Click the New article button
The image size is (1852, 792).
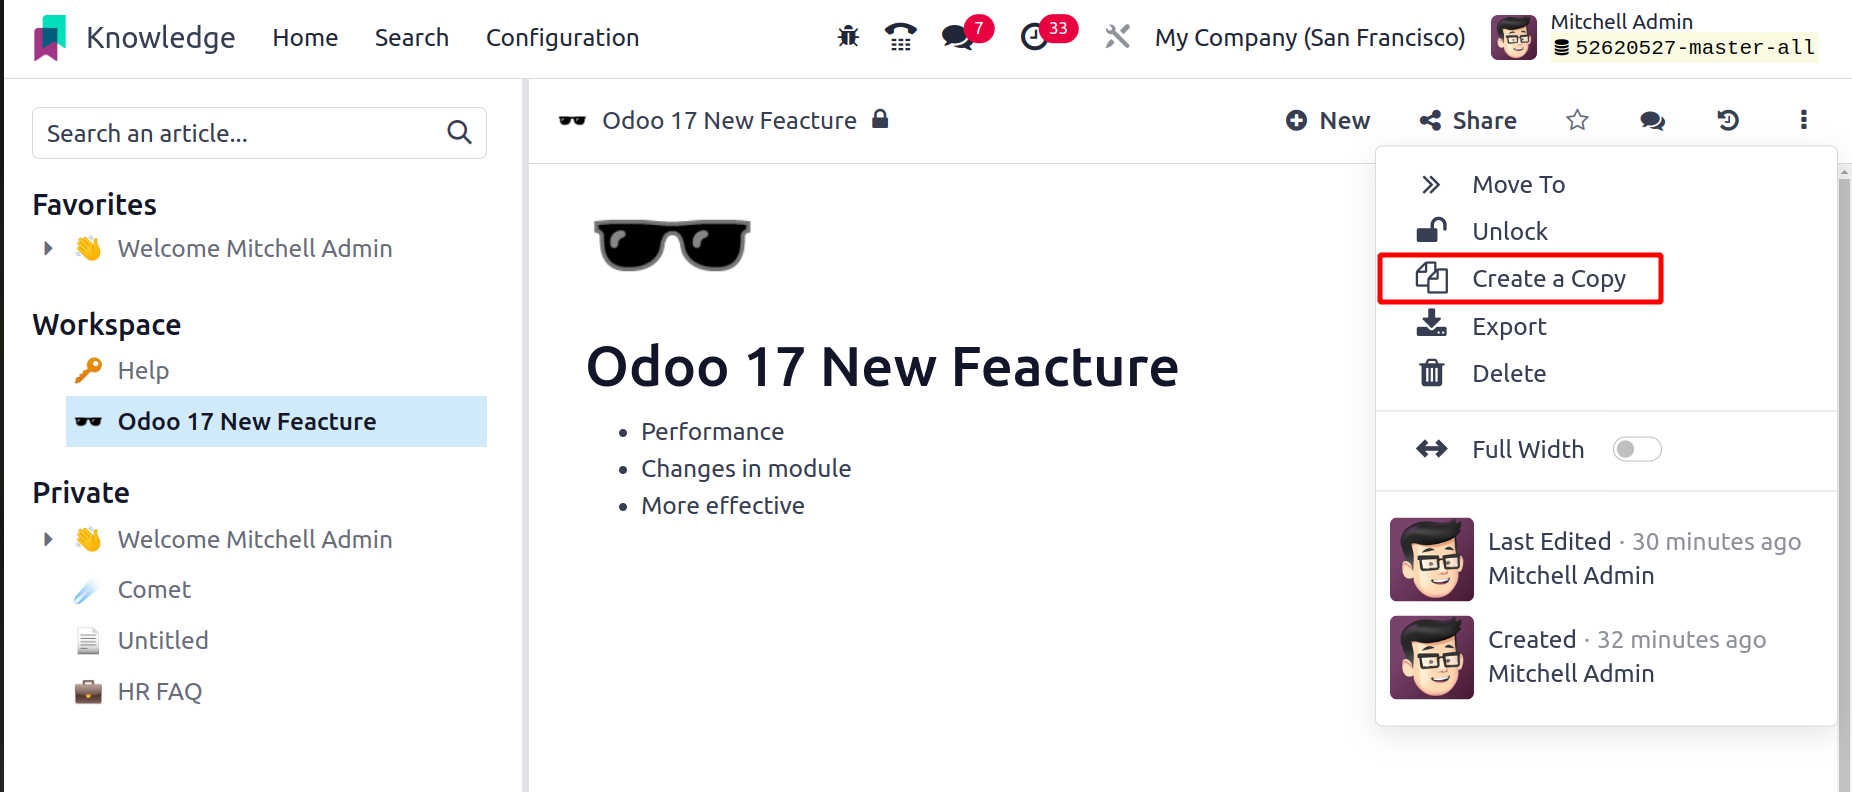pyautogui.click(x=1328, y=120)
